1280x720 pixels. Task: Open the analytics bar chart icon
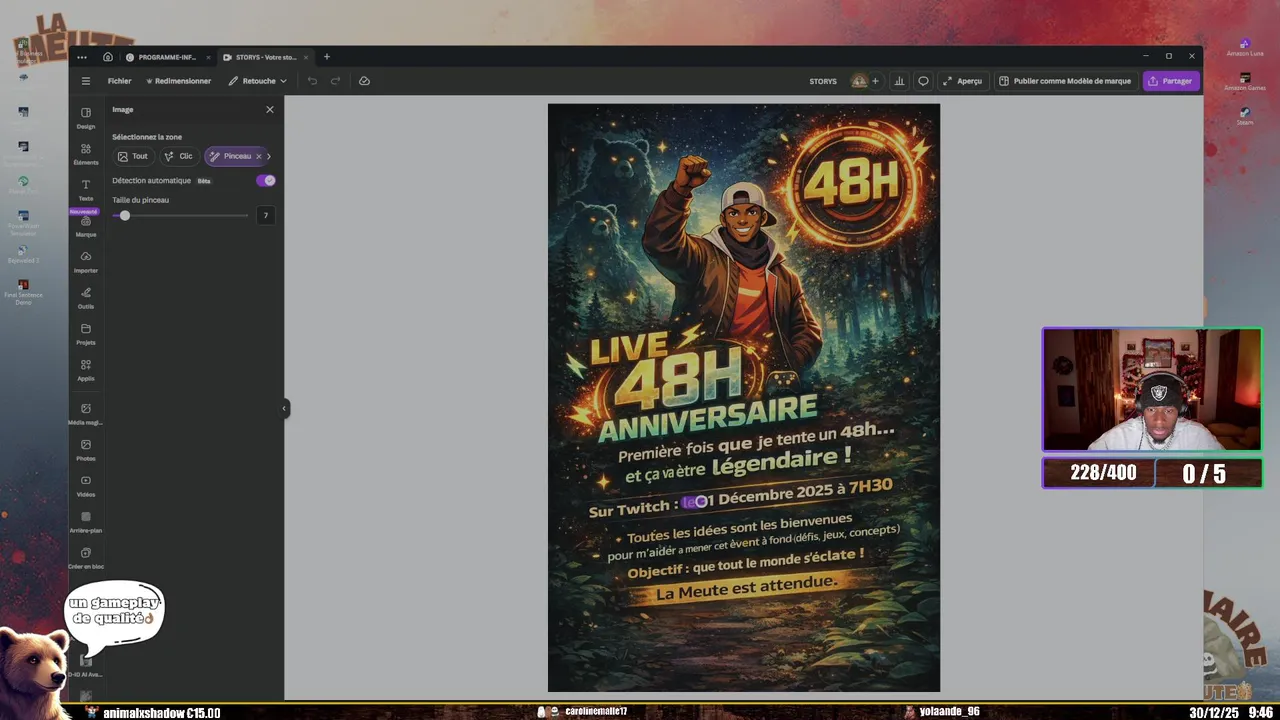coord(899,81)
